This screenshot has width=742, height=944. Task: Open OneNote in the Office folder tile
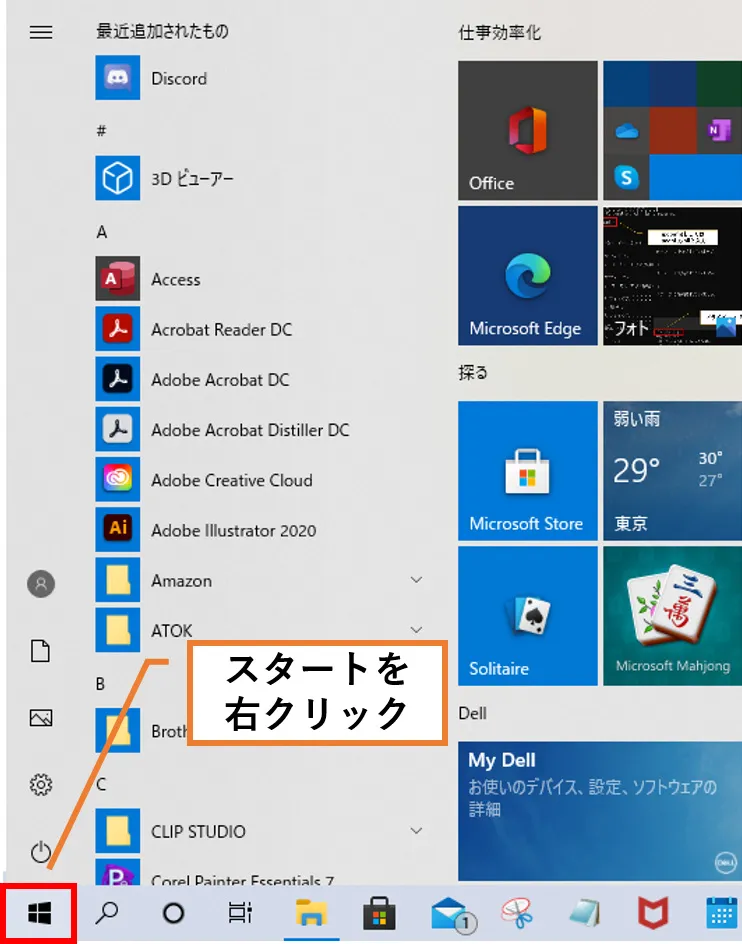coord(719,130)
